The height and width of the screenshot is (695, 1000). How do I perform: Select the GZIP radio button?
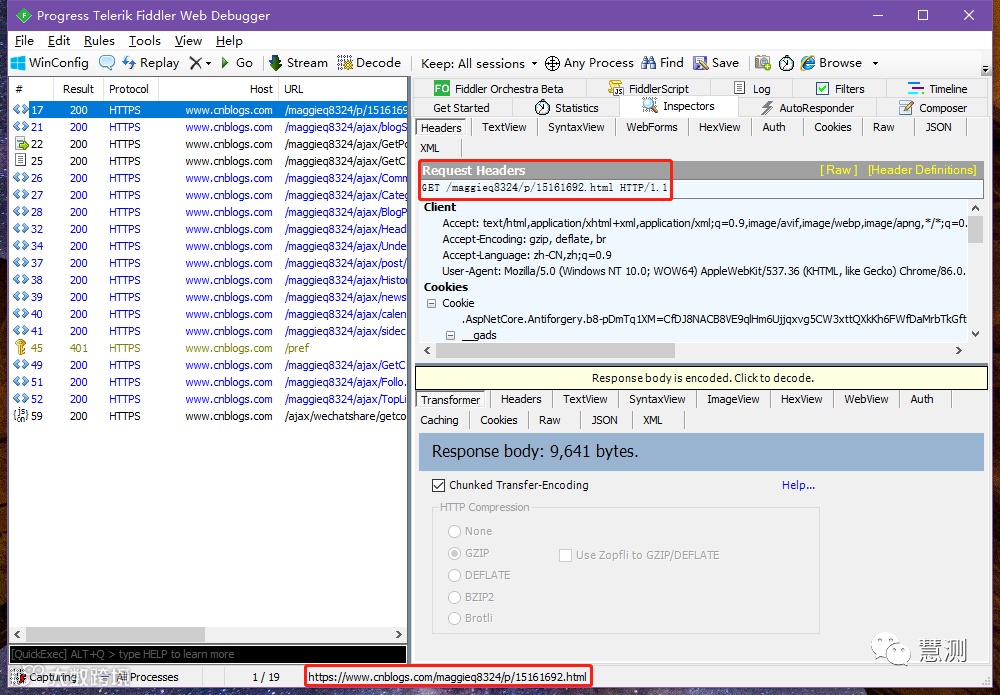click(454, 553)
